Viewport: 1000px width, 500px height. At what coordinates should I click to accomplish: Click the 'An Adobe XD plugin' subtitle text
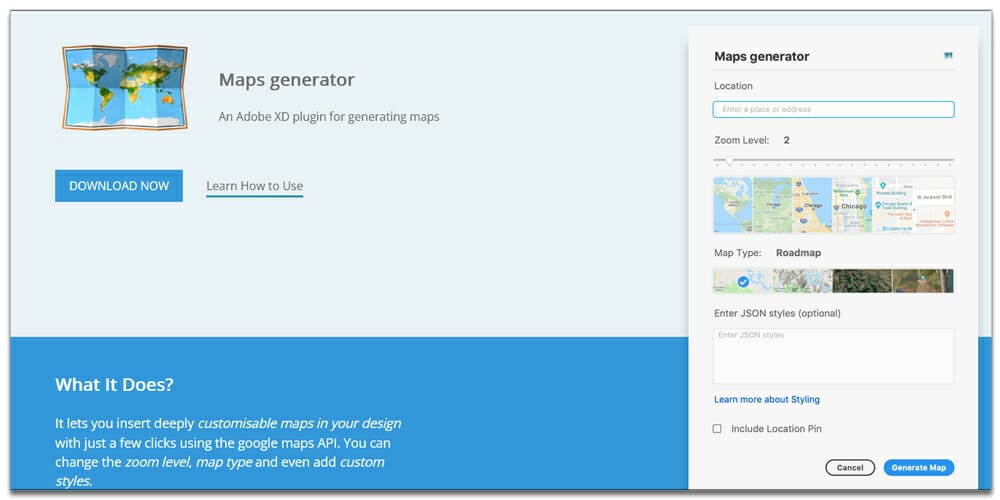328,117
